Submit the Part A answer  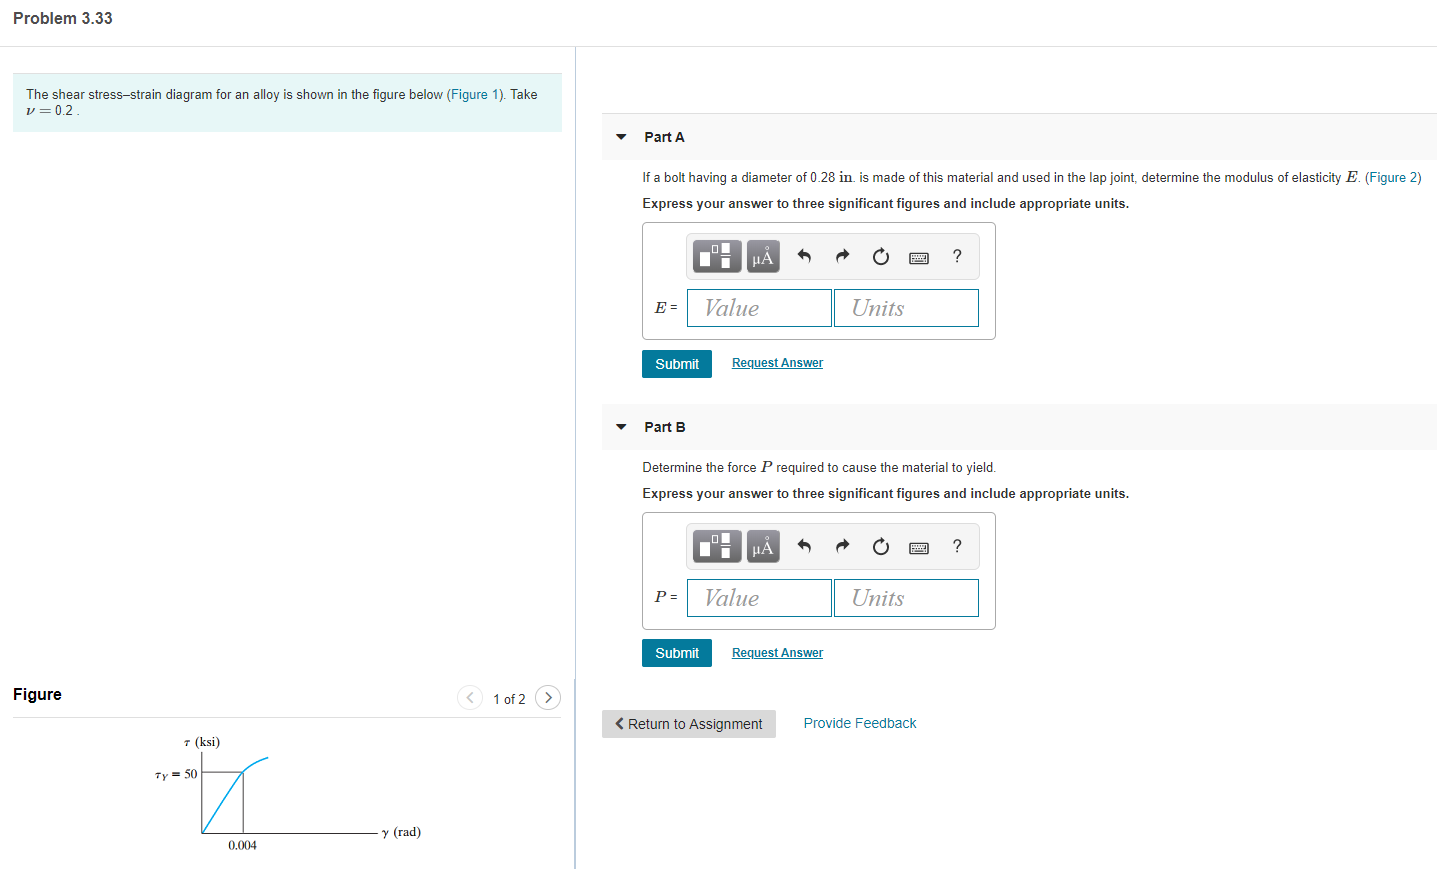coord(677,364)
